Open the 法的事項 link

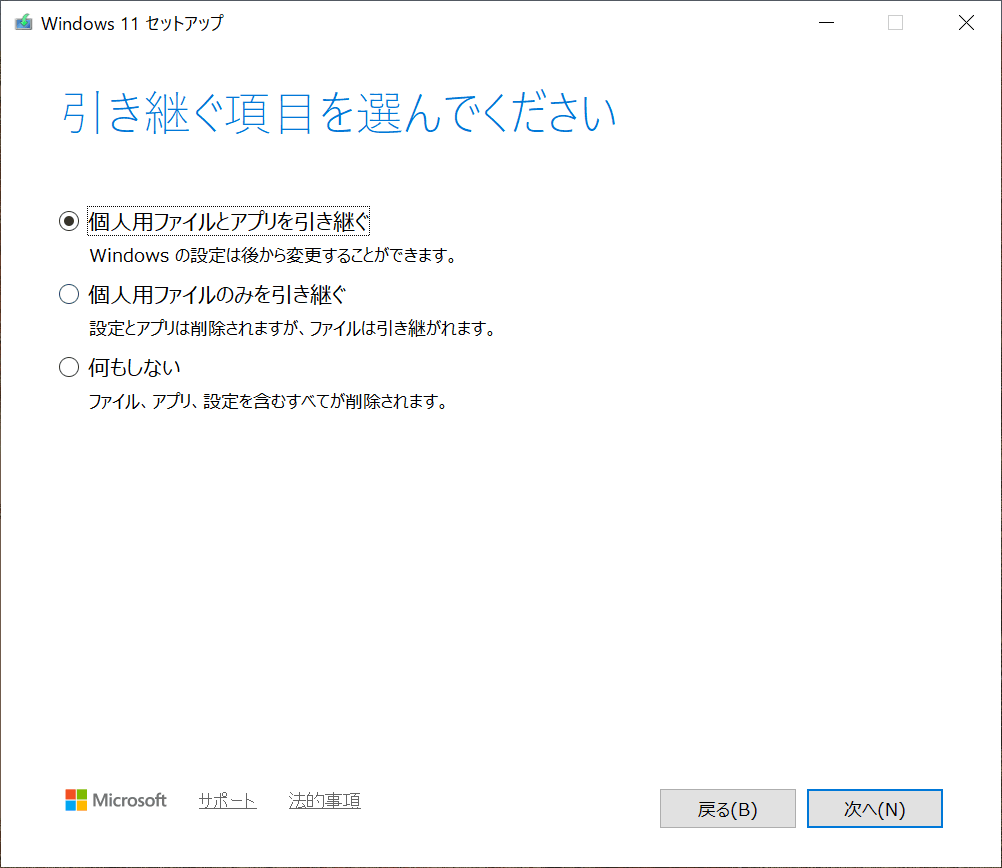[324, 801]
